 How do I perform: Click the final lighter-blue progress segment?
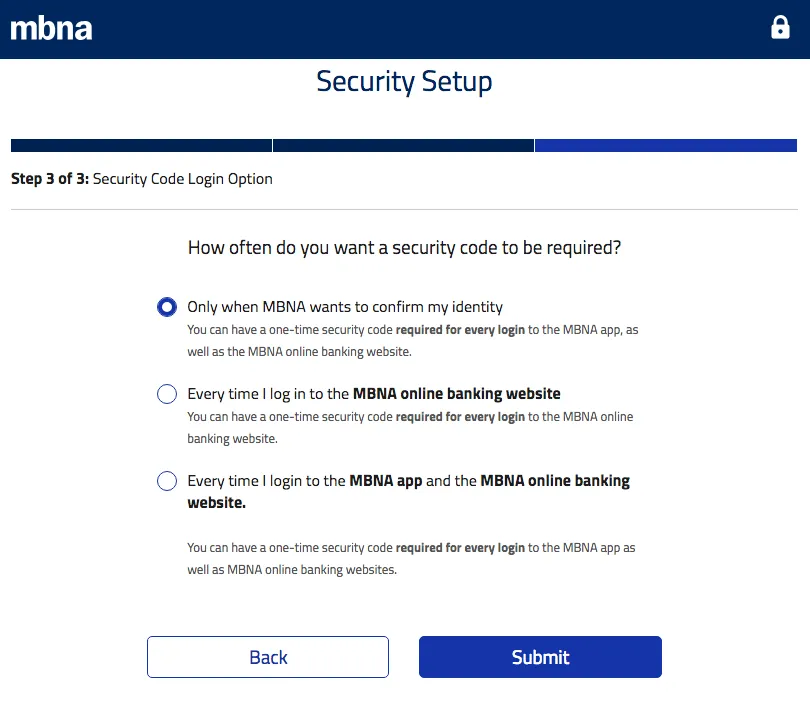coord(665,145)
